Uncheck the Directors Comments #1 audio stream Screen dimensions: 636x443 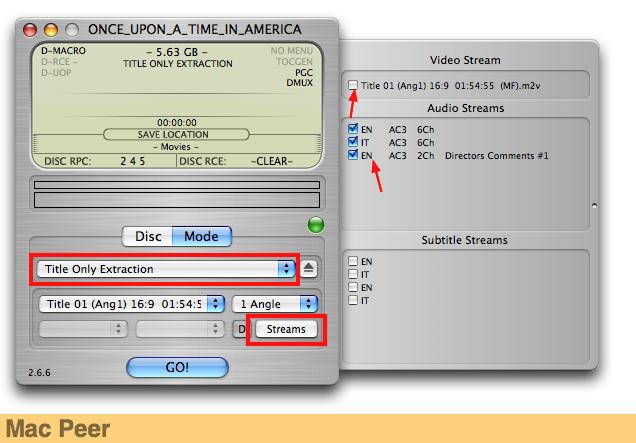353,155
